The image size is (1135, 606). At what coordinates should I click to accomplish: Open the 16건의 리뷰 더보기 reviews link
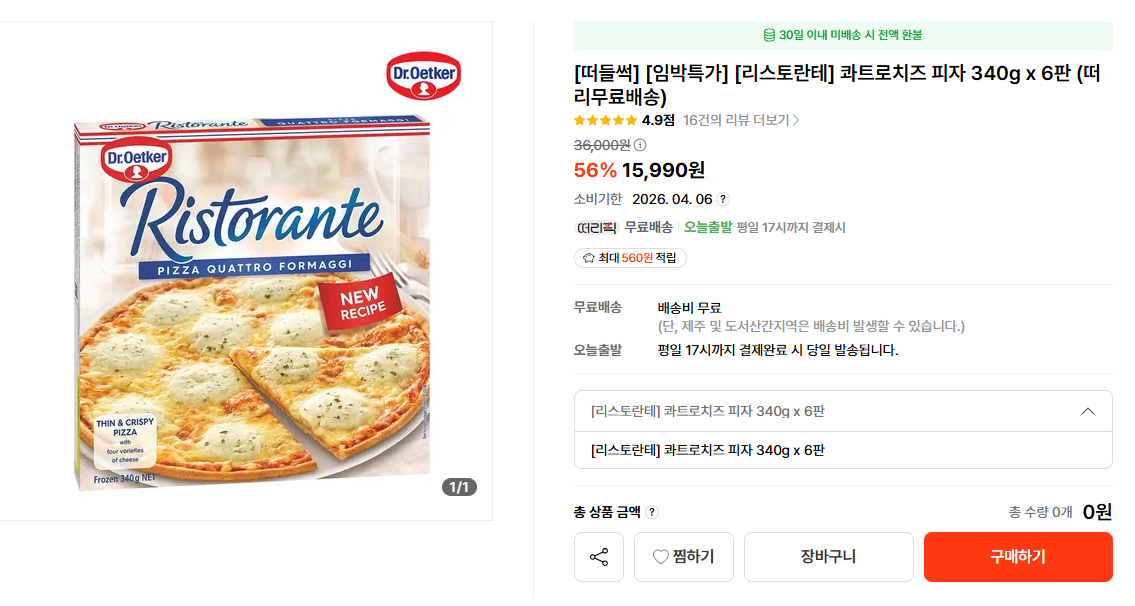point(741,120)
